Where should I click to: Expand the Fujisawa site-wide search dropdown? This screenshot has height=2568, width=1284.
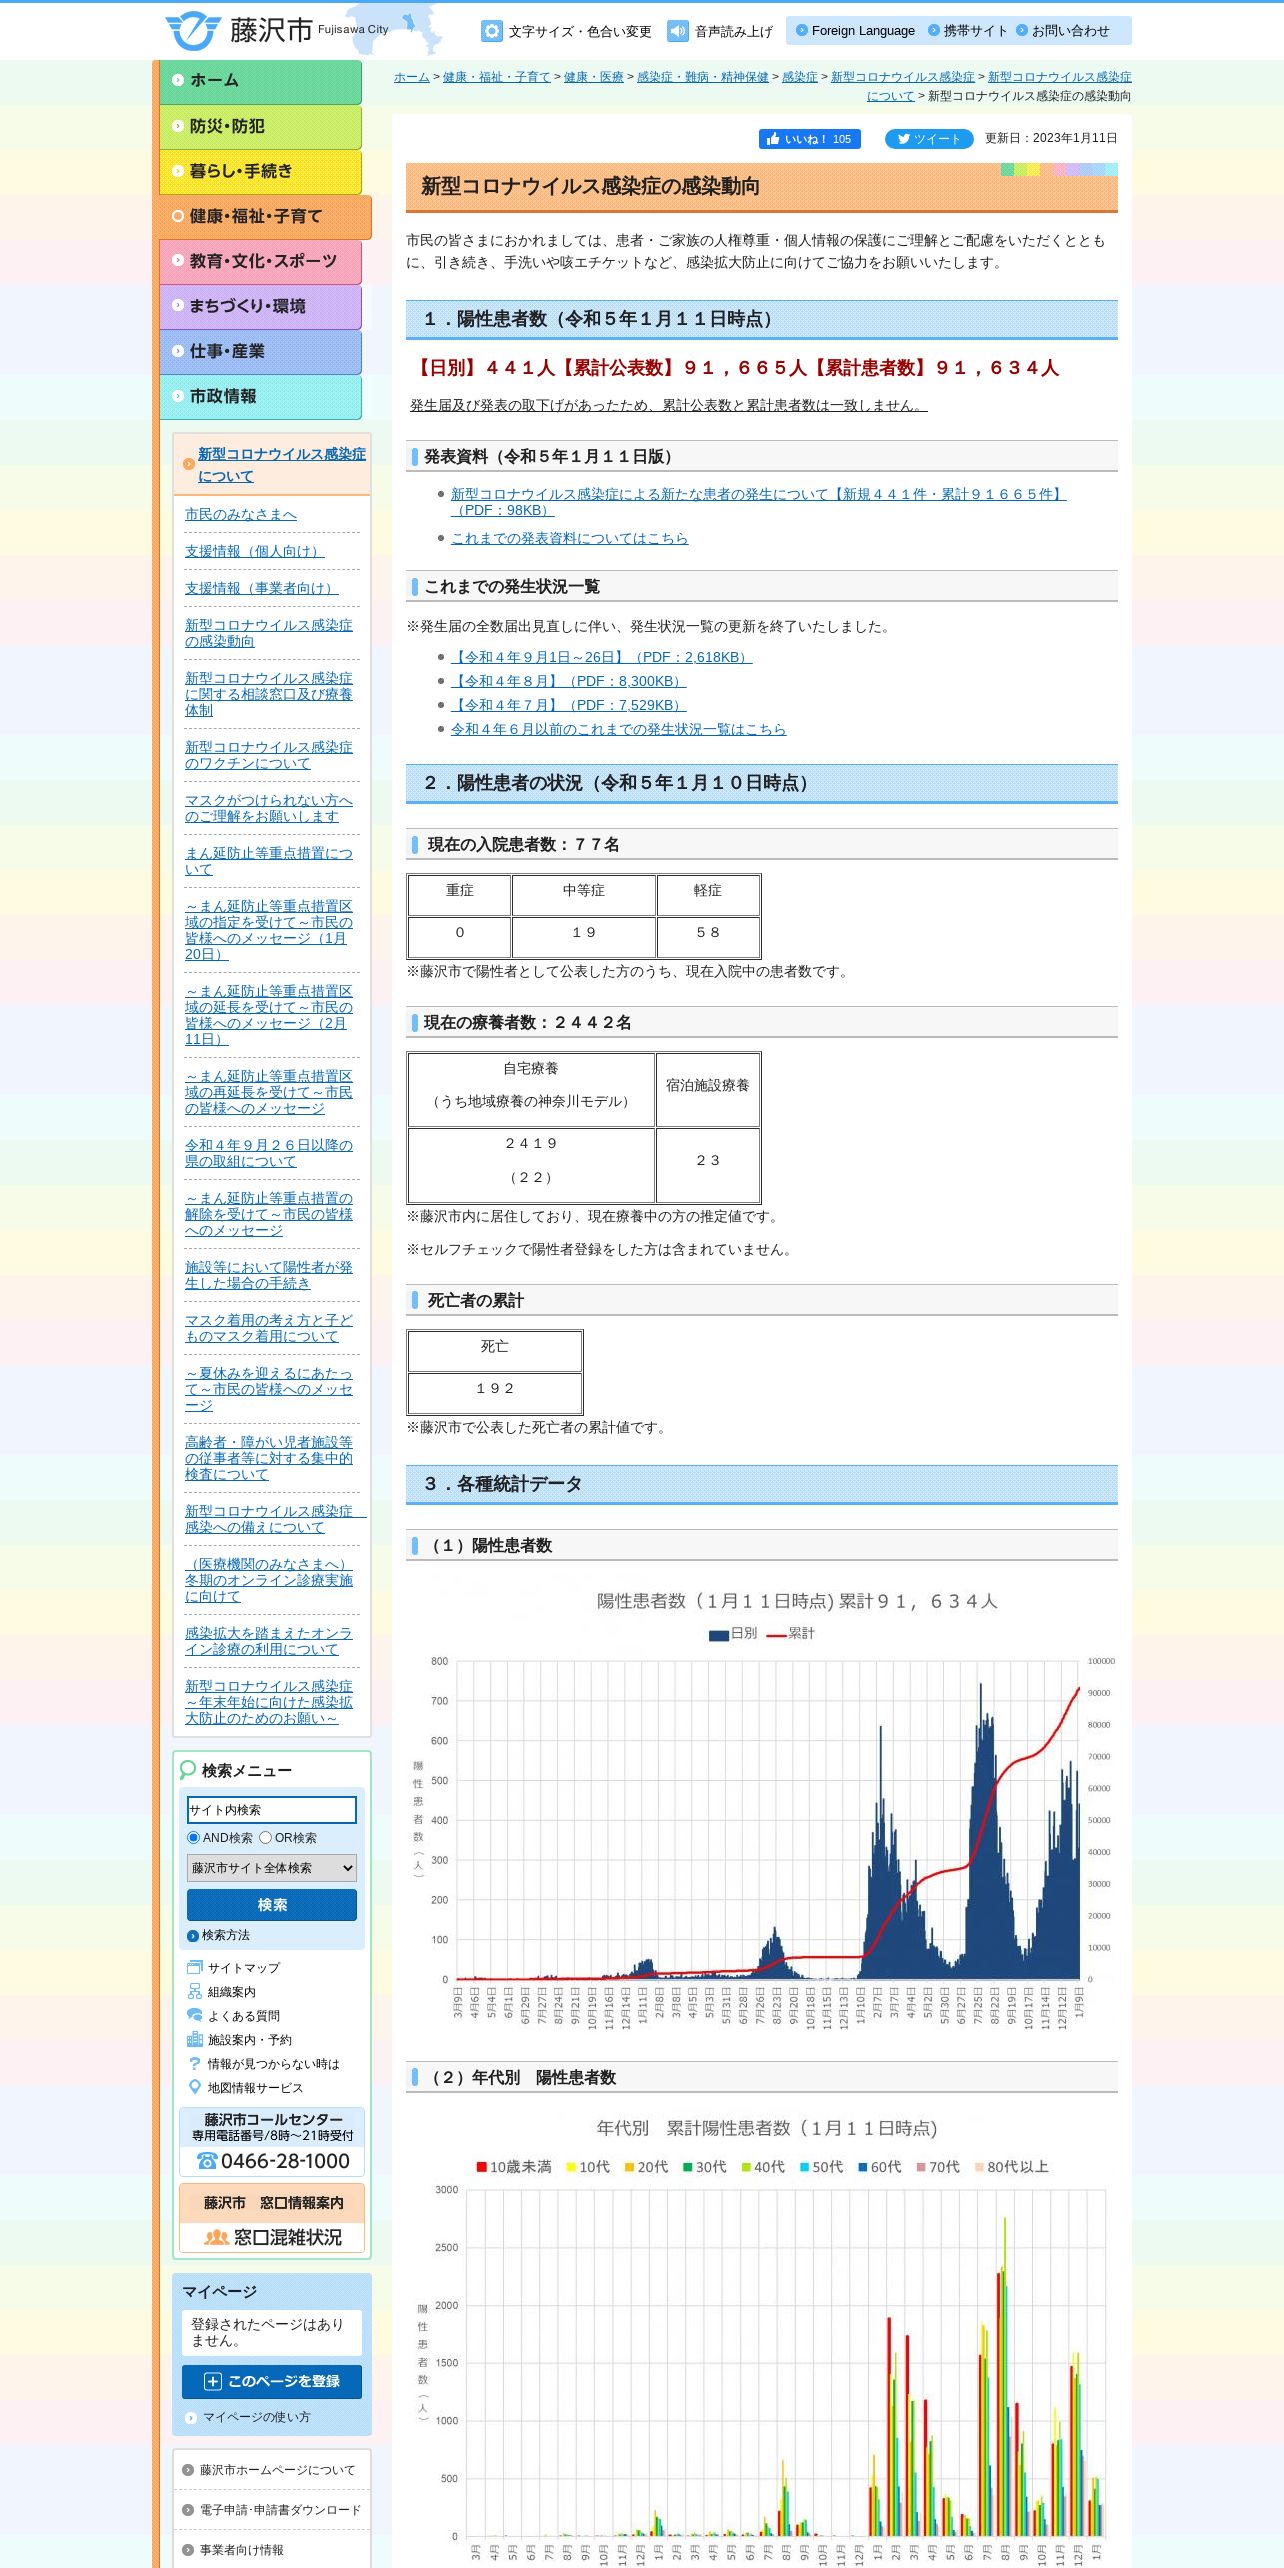point(272,1868)
